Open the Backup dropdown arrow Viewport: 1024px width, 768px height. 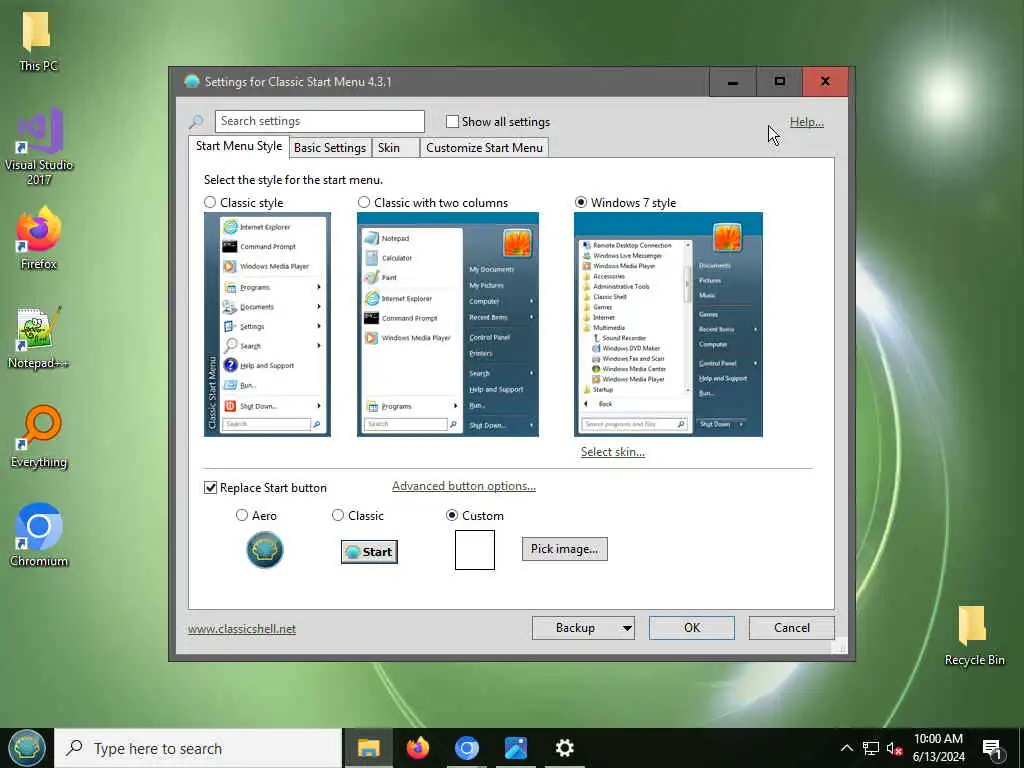pos(627,628)
